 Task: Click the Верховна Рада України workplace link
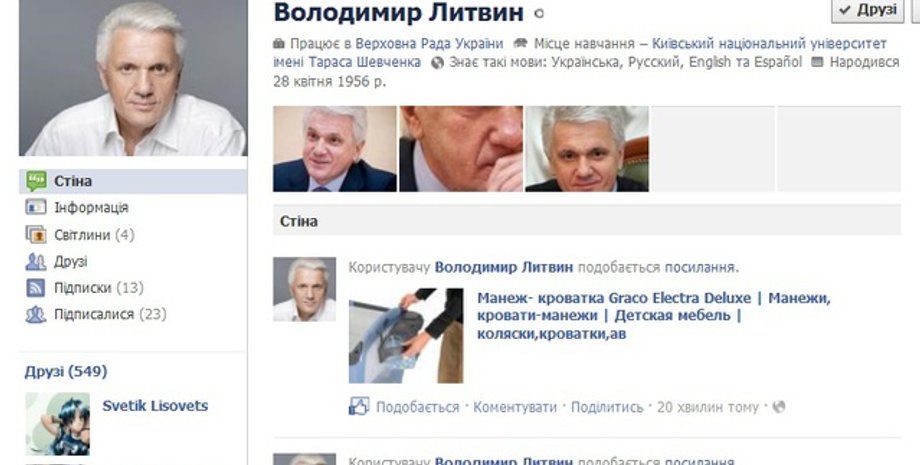point(429,44)
